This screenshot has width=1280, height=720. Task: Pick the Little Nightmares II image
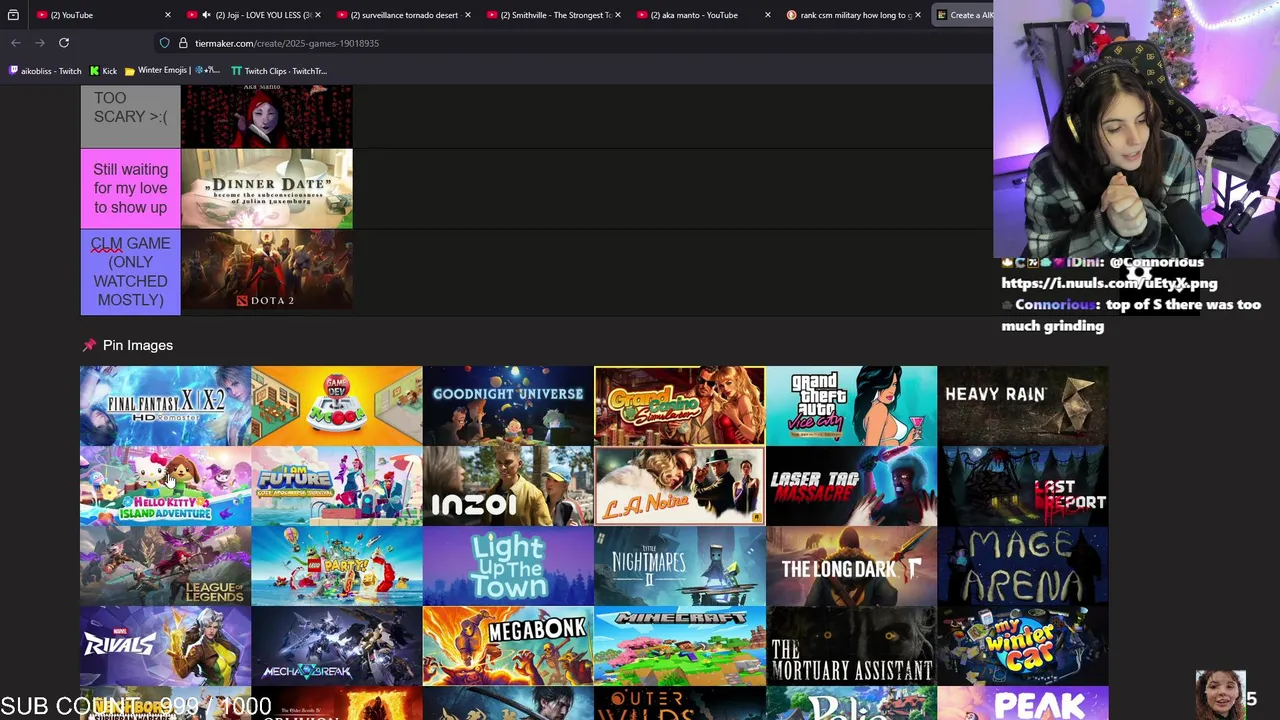(x=680, y=566)
